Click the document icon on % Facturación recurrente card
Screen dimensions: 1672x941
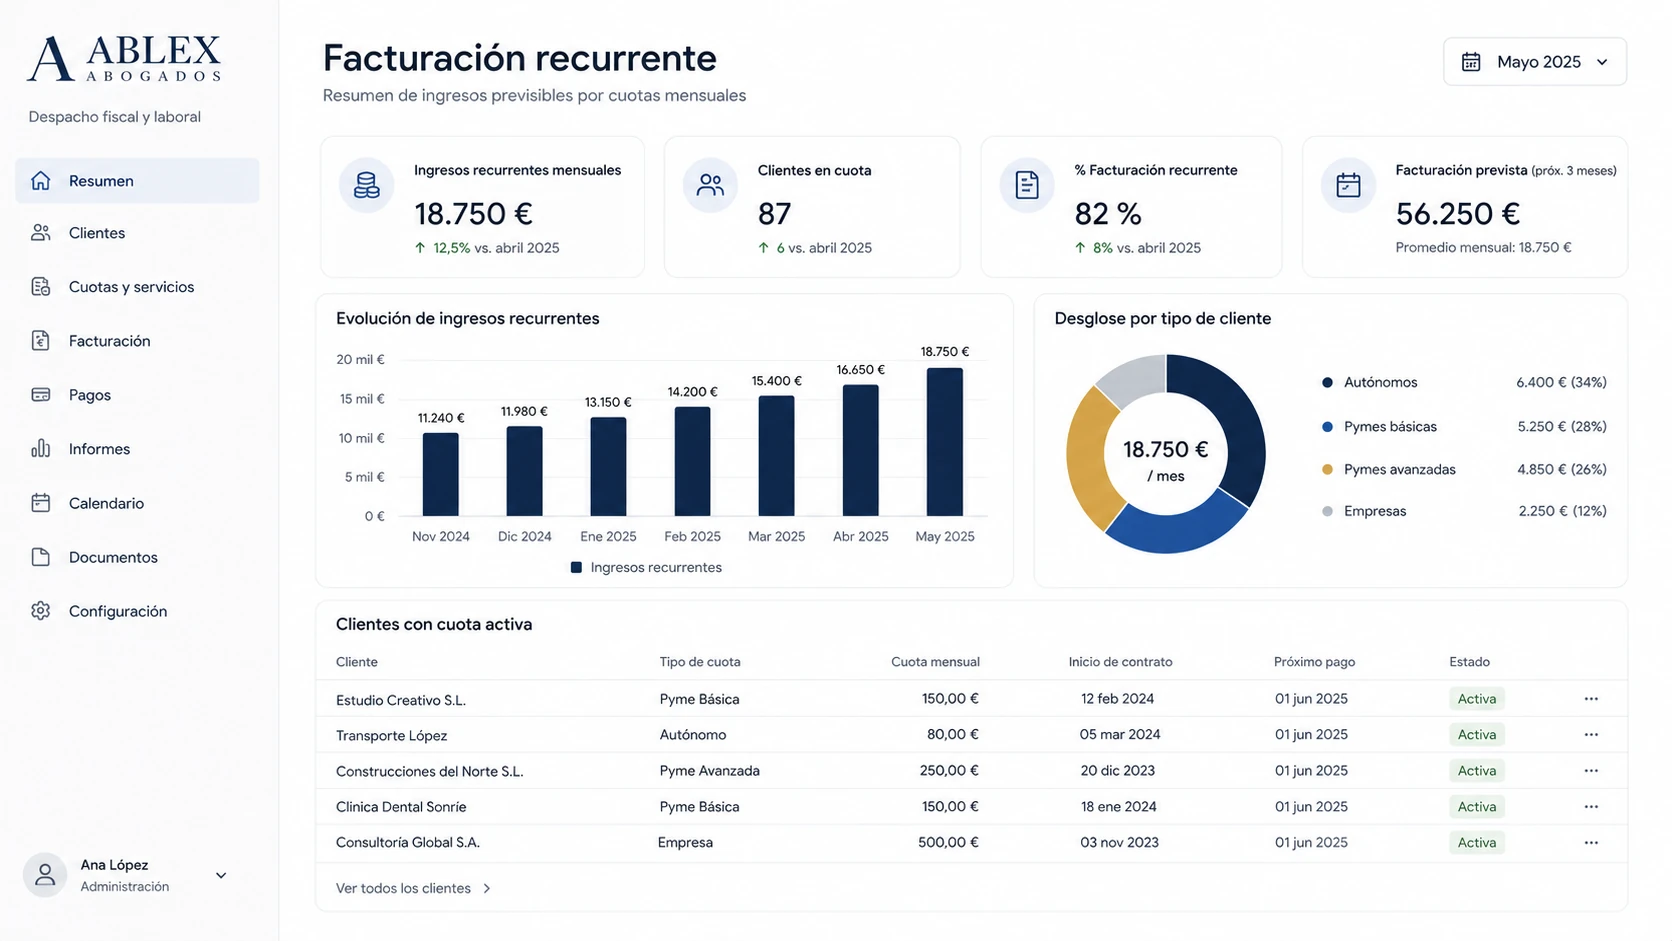click(1027, 185)
